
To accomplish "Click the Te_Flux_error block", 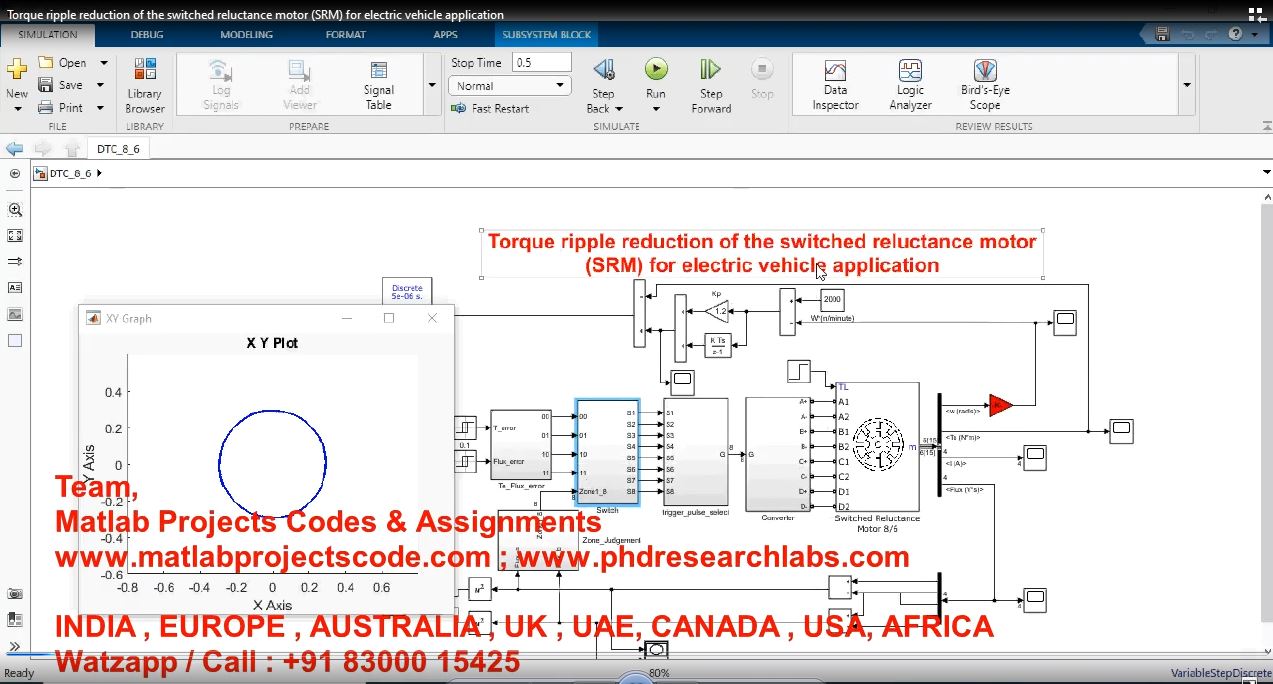I will pos(521,444).
